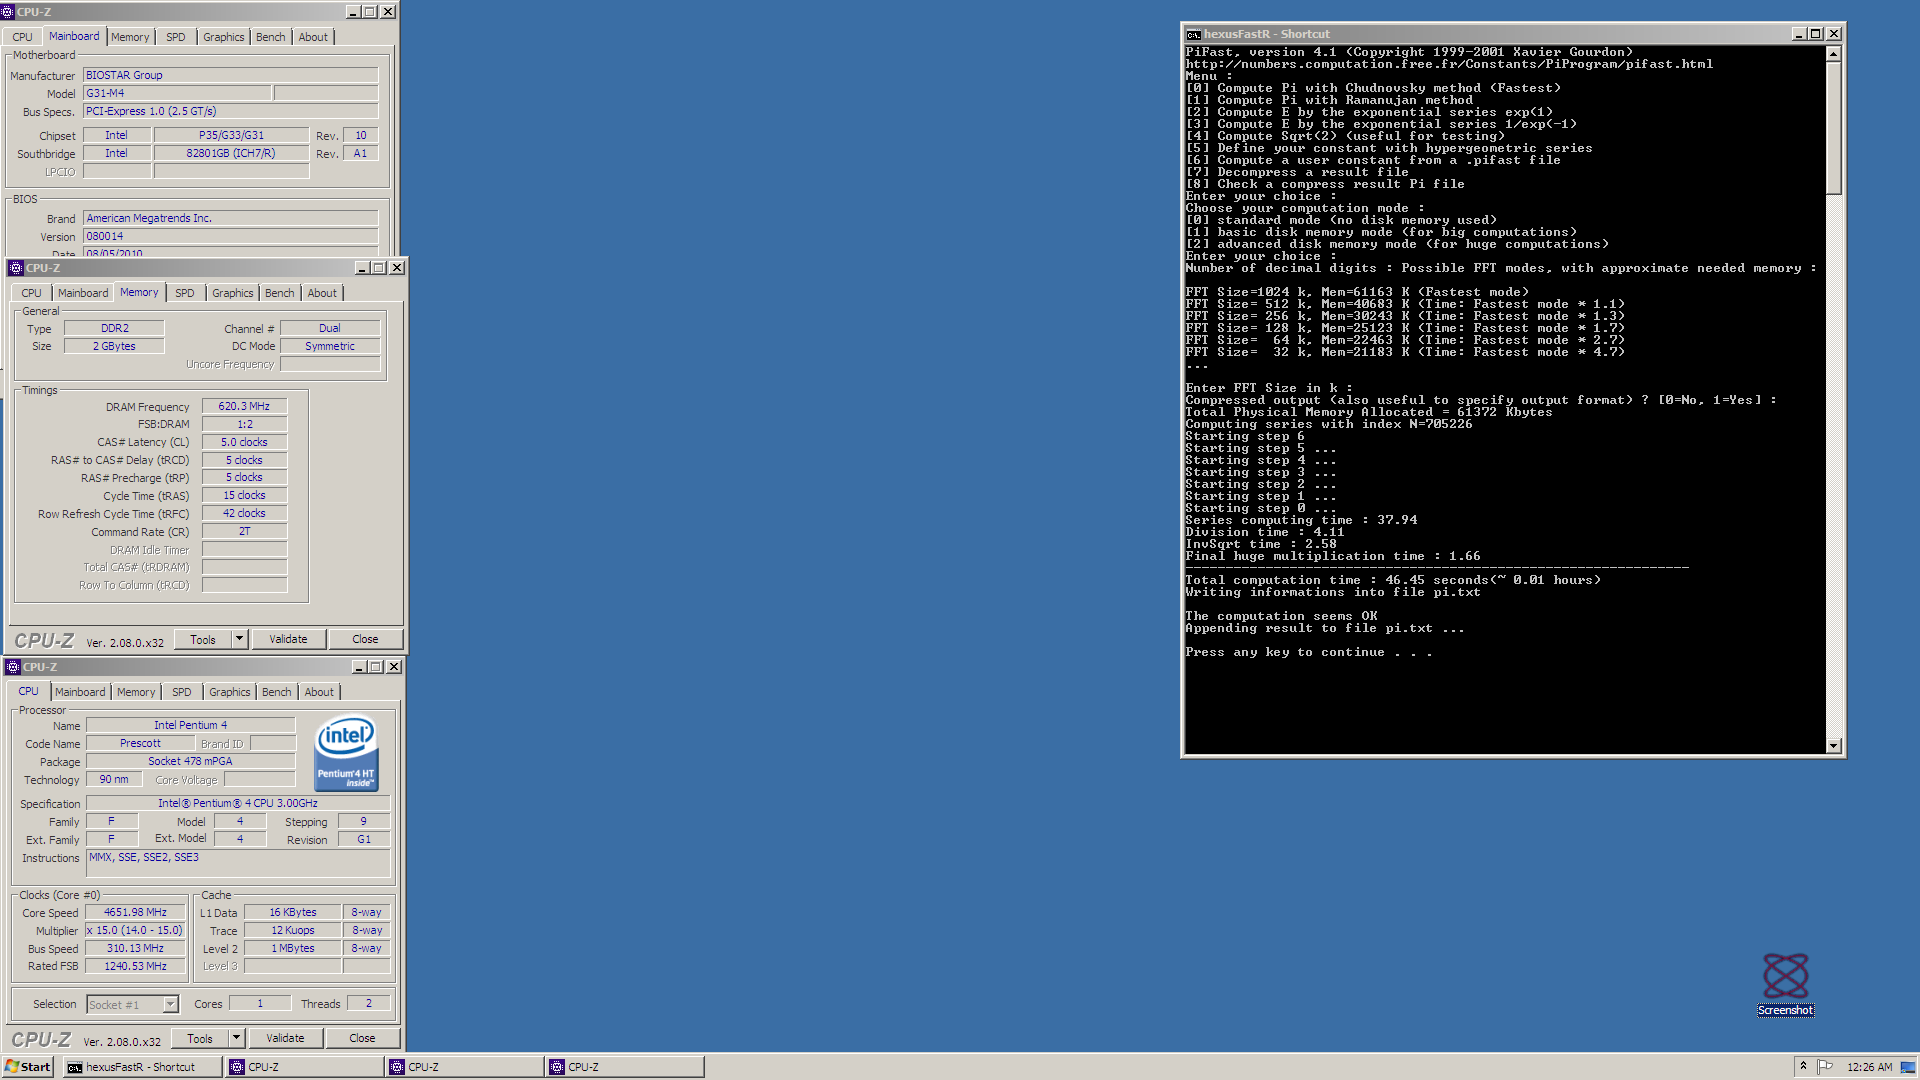
Task: Switch to hexusFastR - Shortcut taskbar item
Action: (x=142, y=1067)
